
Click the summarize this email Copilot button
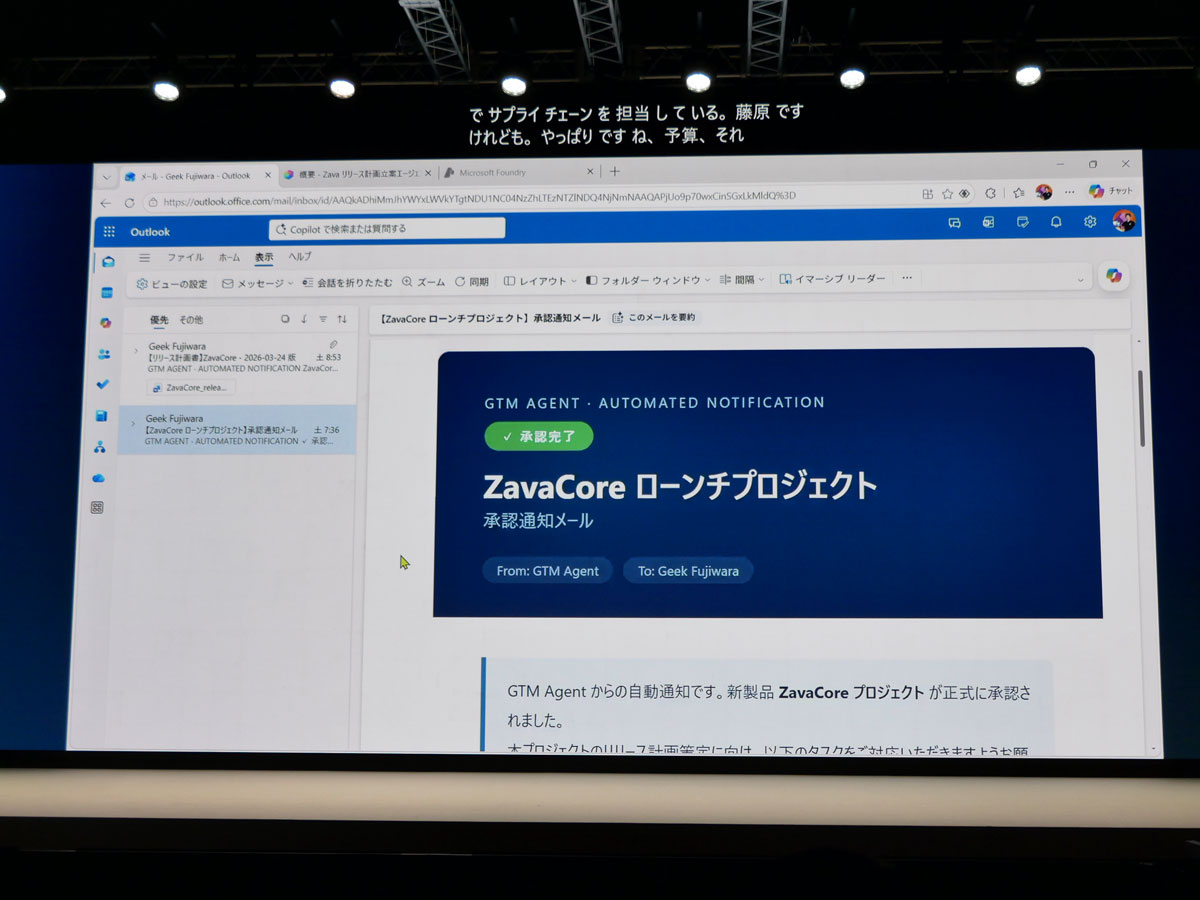click(x=654, y=318)
